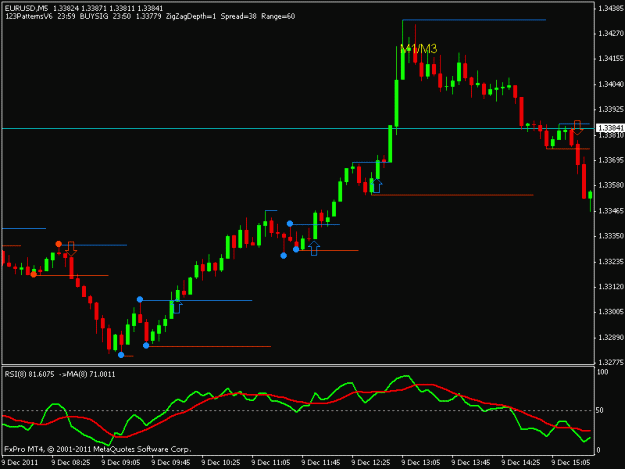Click the 9 Dec 08:25 time label
The height and width of the screenshot is (469, 625).
point(71,463)
